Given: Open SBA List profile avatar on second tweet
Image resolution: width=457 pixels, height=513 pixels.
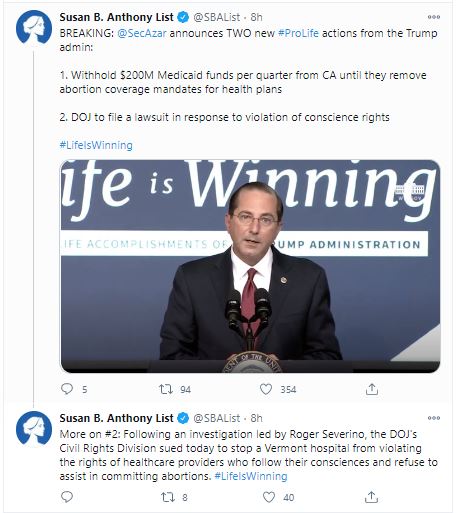Looking at the screenshot, I should click(x=34, y=428).
